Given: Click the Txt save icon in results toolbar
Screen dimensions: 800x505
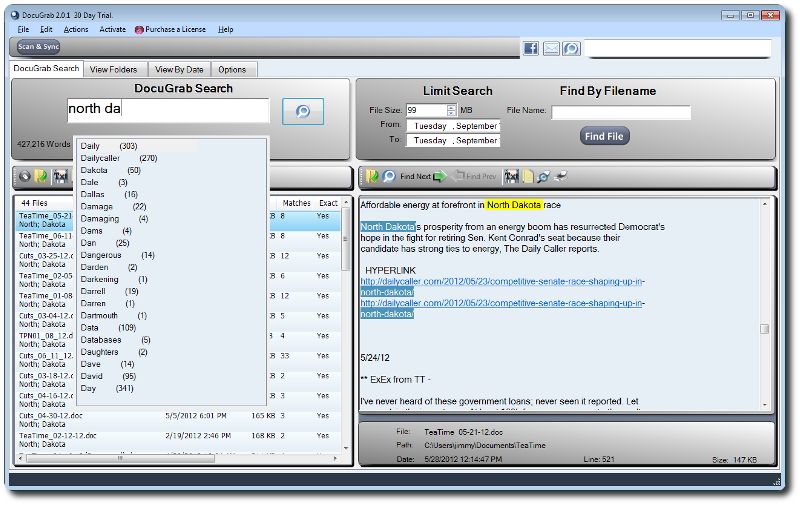Looking at the screenshot, I should point(60,177).
